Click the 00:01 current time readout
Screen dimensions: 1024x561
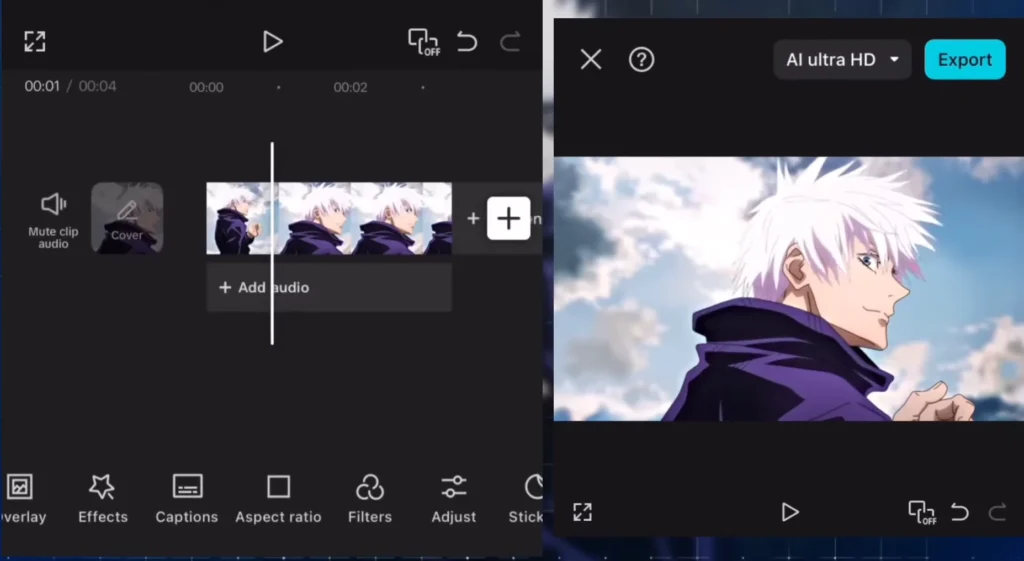(42, 86)
